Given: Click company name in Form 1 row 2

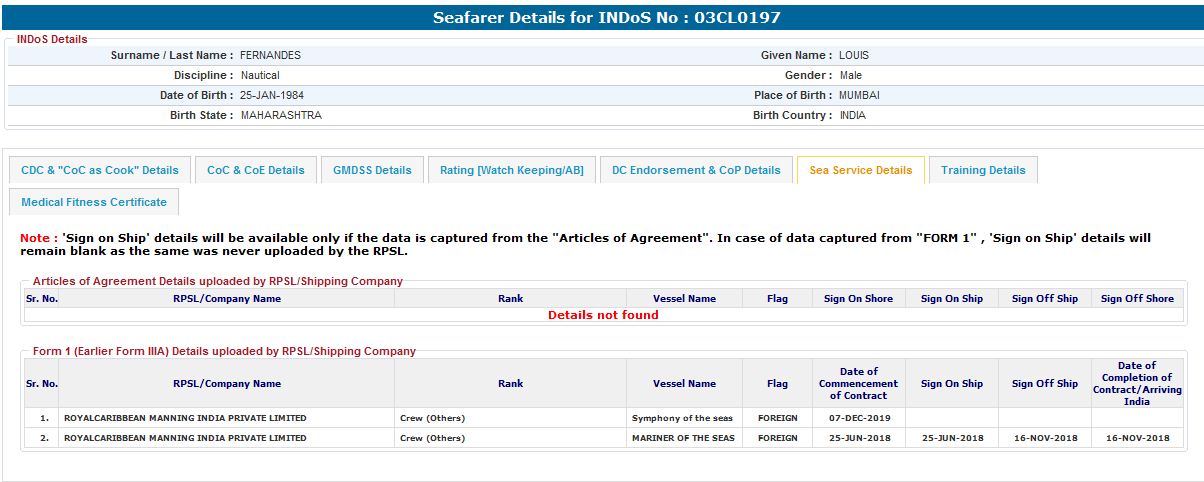Looking at the screenshot, I should point(185,438).
